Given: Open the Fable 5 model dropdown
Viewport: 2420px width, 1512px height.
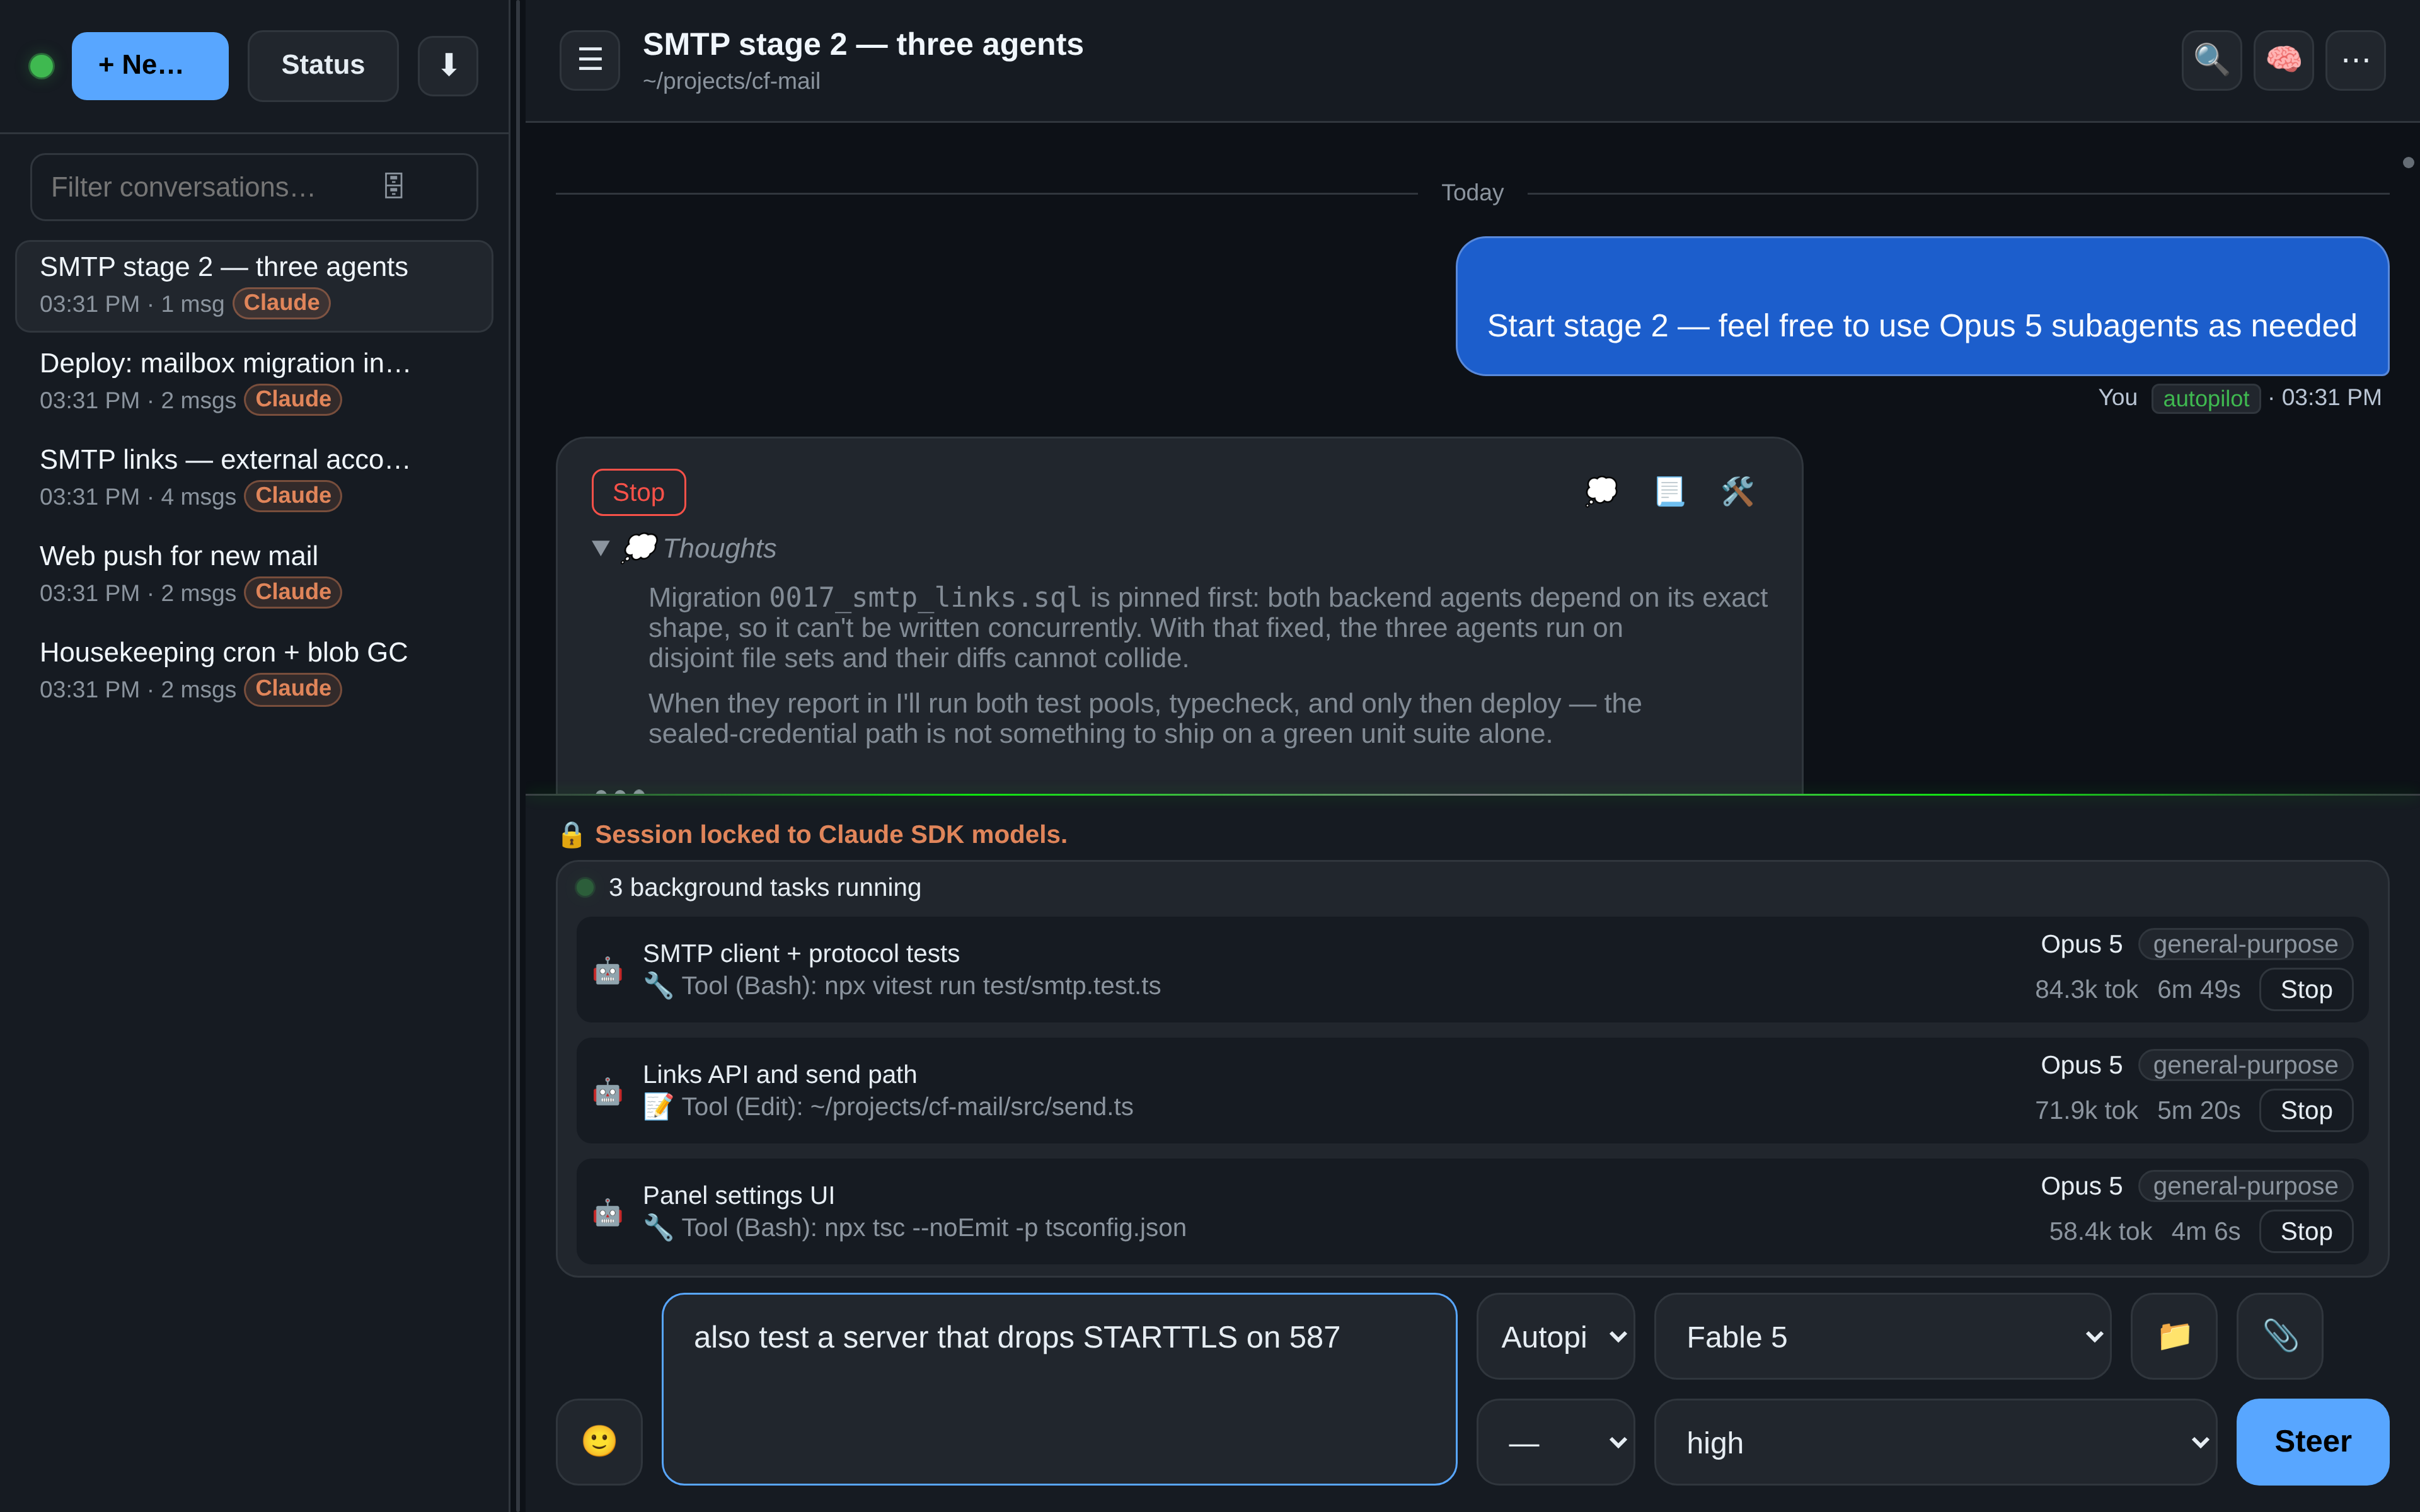Looking at the screenshot, I should (1882, 1336).
